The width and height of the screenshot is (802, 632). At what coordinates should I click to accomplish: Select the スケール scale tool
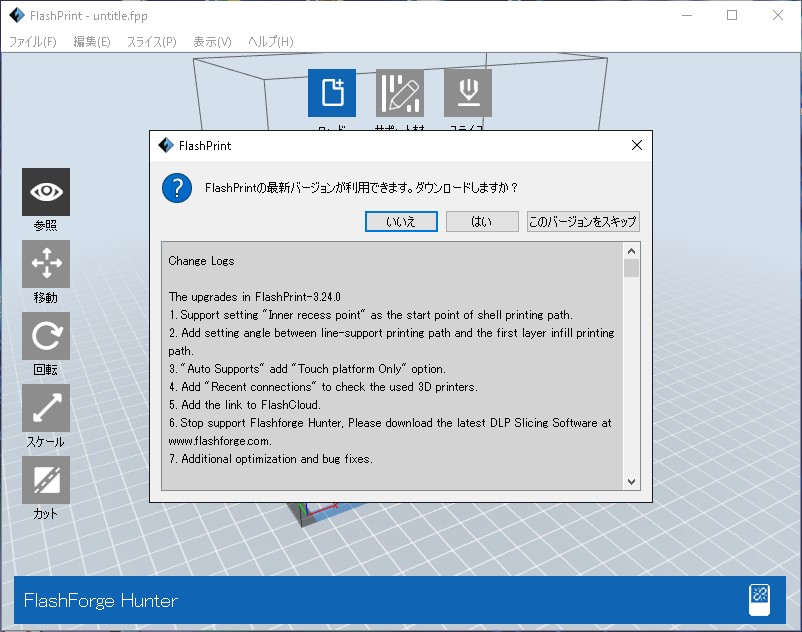click(x=46, y=408)
